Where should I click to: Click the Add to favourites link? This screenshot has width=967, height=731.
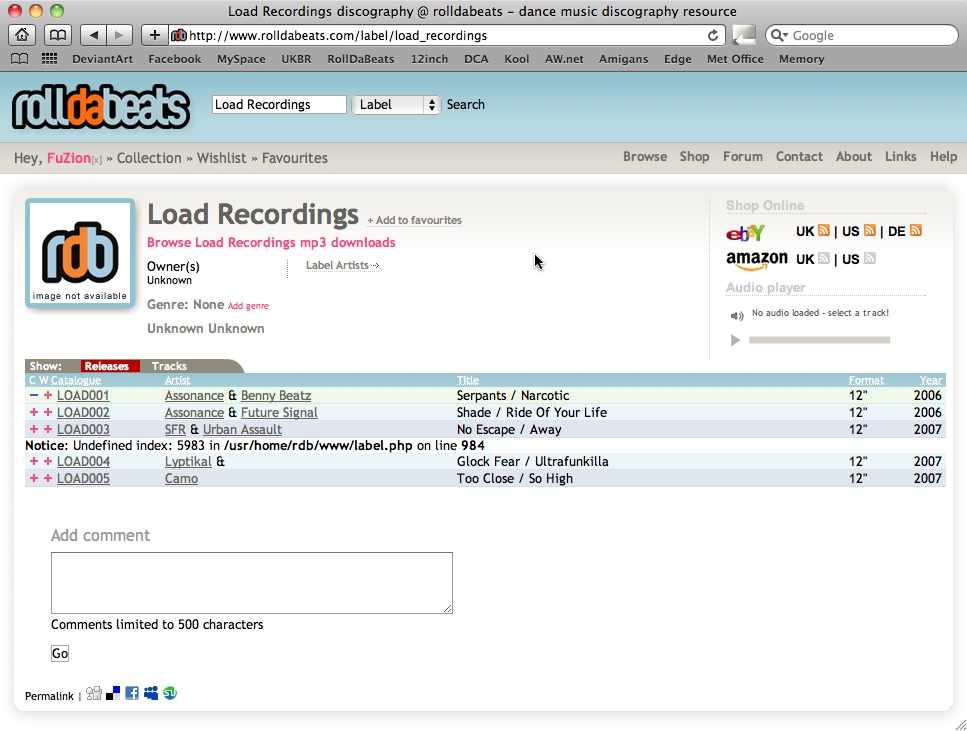(414, 220)
